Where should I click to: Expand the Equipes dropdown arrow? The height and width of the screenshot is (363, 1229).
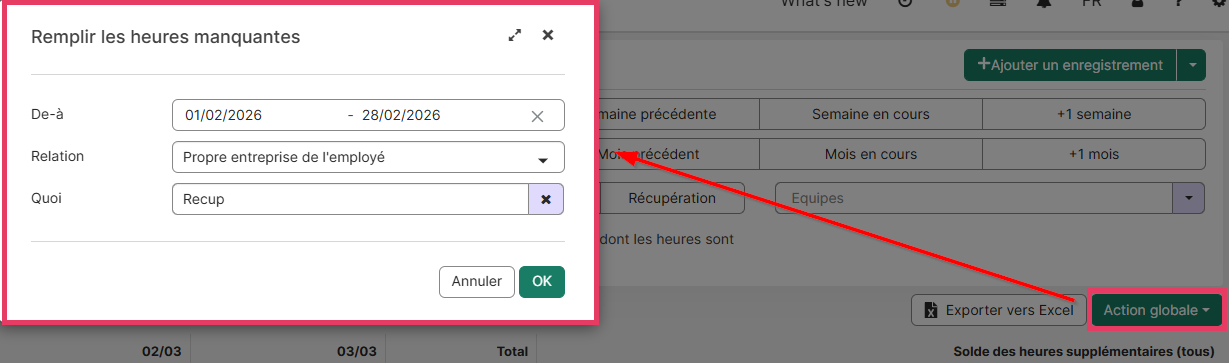[1188, 198]
